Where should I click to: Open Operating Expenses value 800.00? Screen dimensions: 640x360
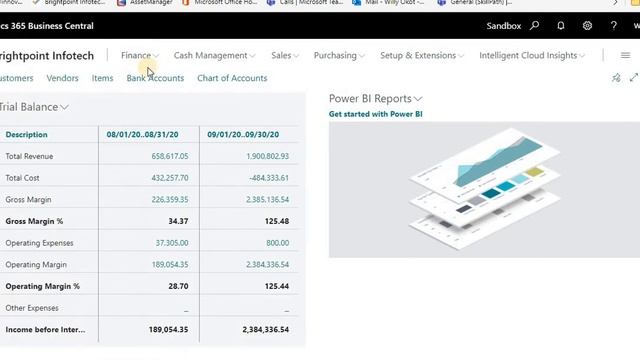[278, 243]
